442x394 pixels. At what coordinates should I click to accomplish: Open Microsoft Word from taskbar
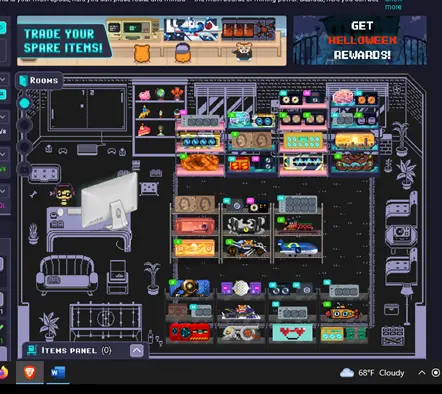pyautogui.click(x=58, y=372)
